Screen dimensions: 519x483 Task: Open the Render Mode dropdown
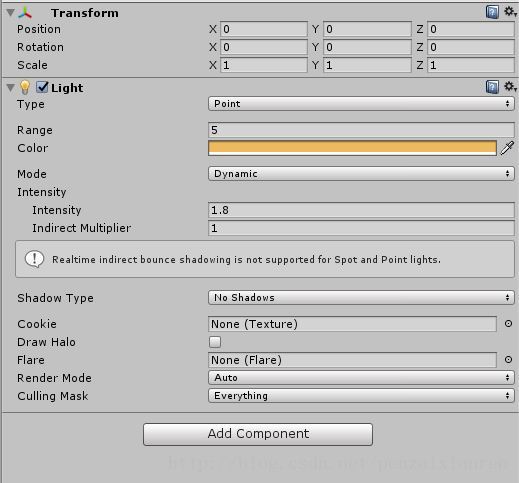[361, 378]
